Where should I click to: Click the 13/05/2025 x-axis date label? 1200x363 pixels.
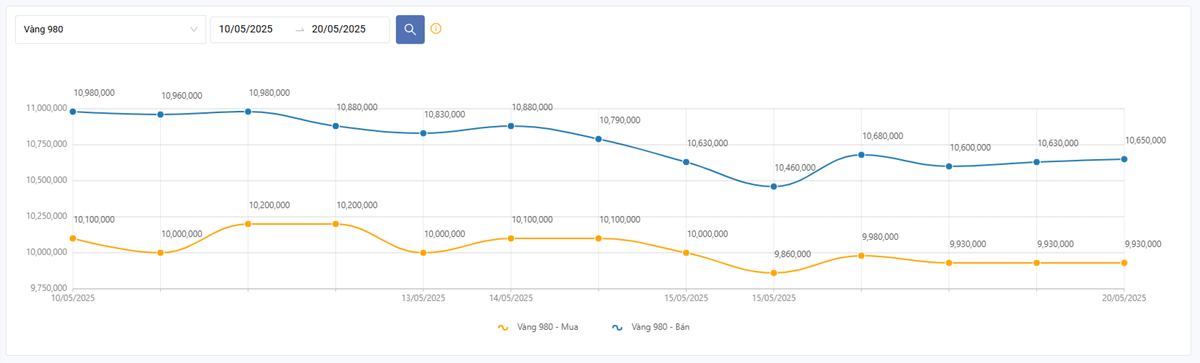[x=423, y=298]
